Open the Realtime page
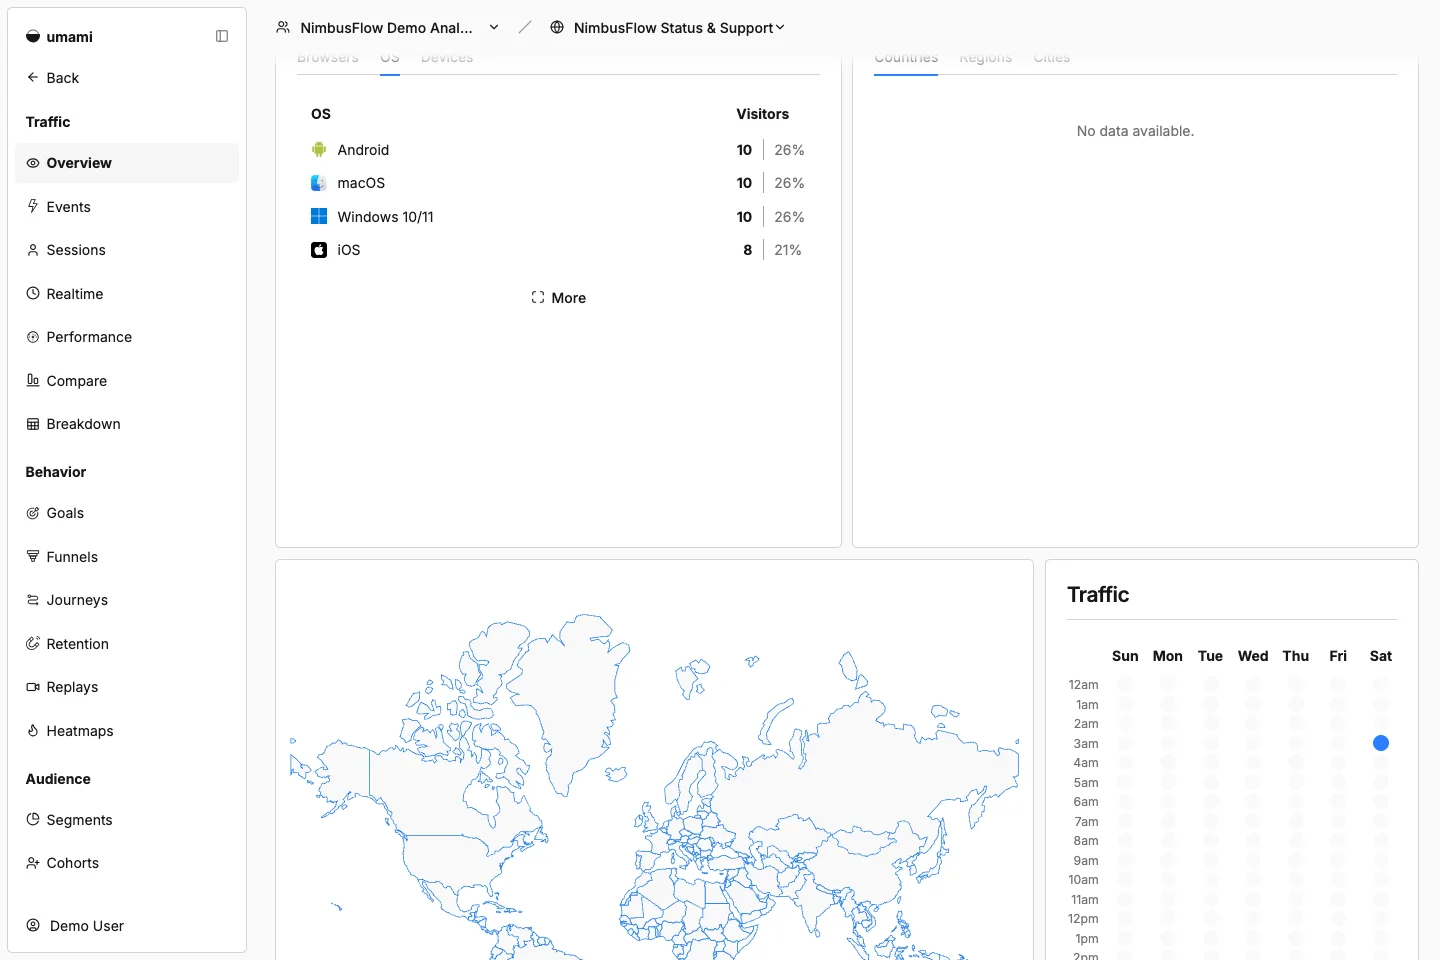The width and height of the screenshot is (1440, 960). 127,293
